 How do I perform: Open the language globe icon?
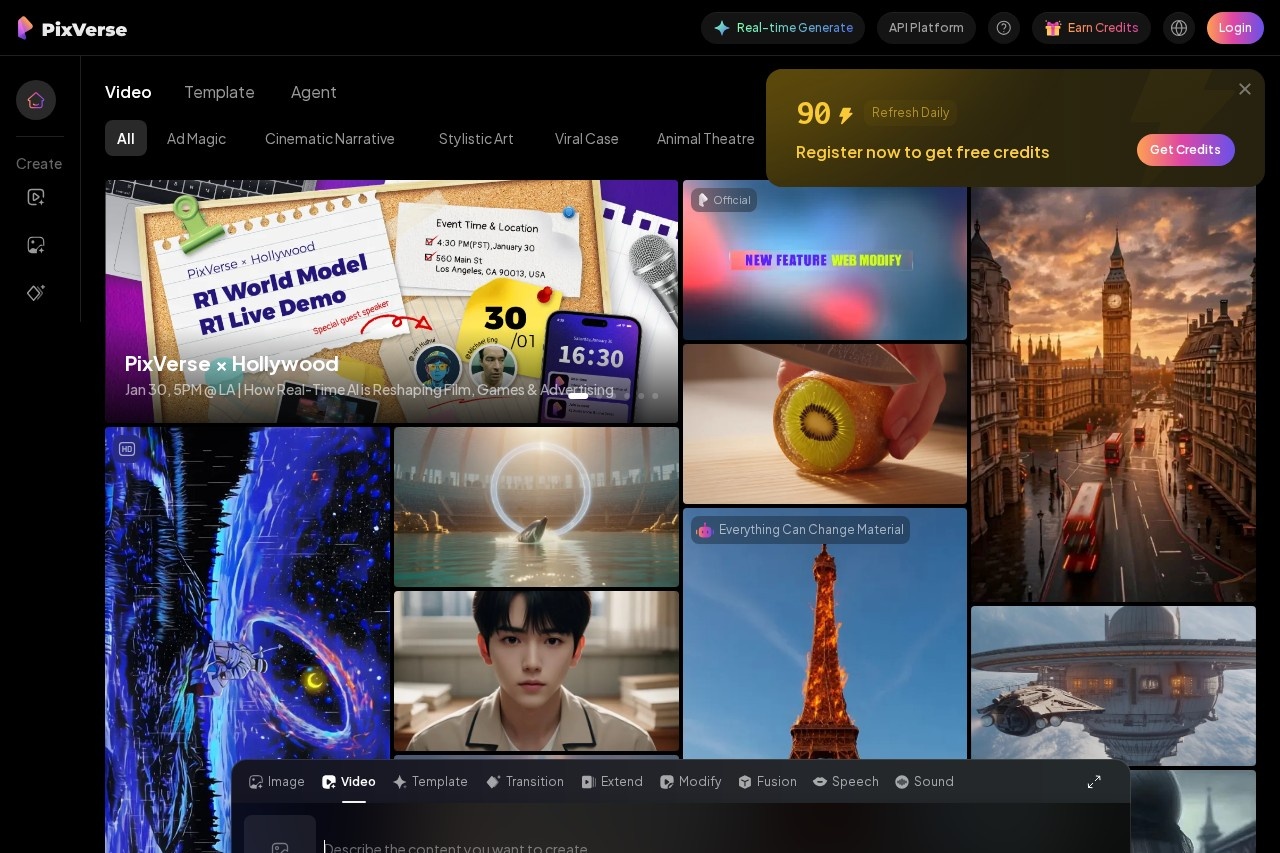[x=1179, y=28]
